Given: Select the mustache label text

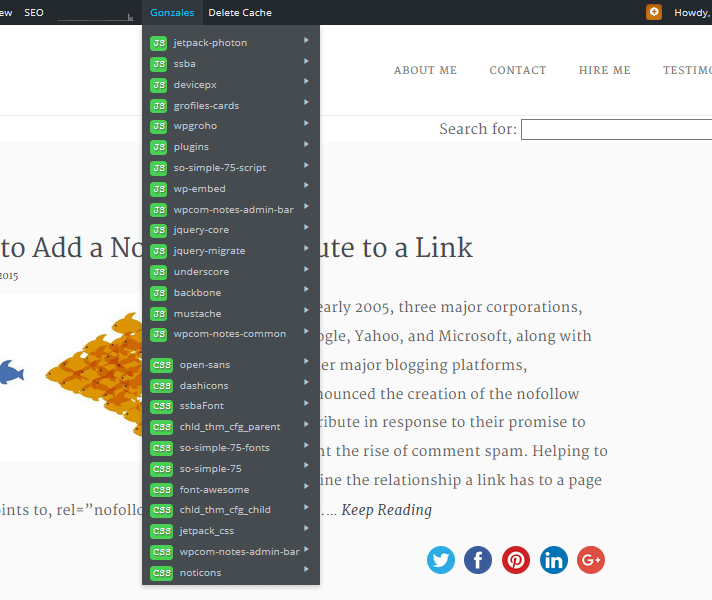Looking at the screenshot, I should pos(198,313).
